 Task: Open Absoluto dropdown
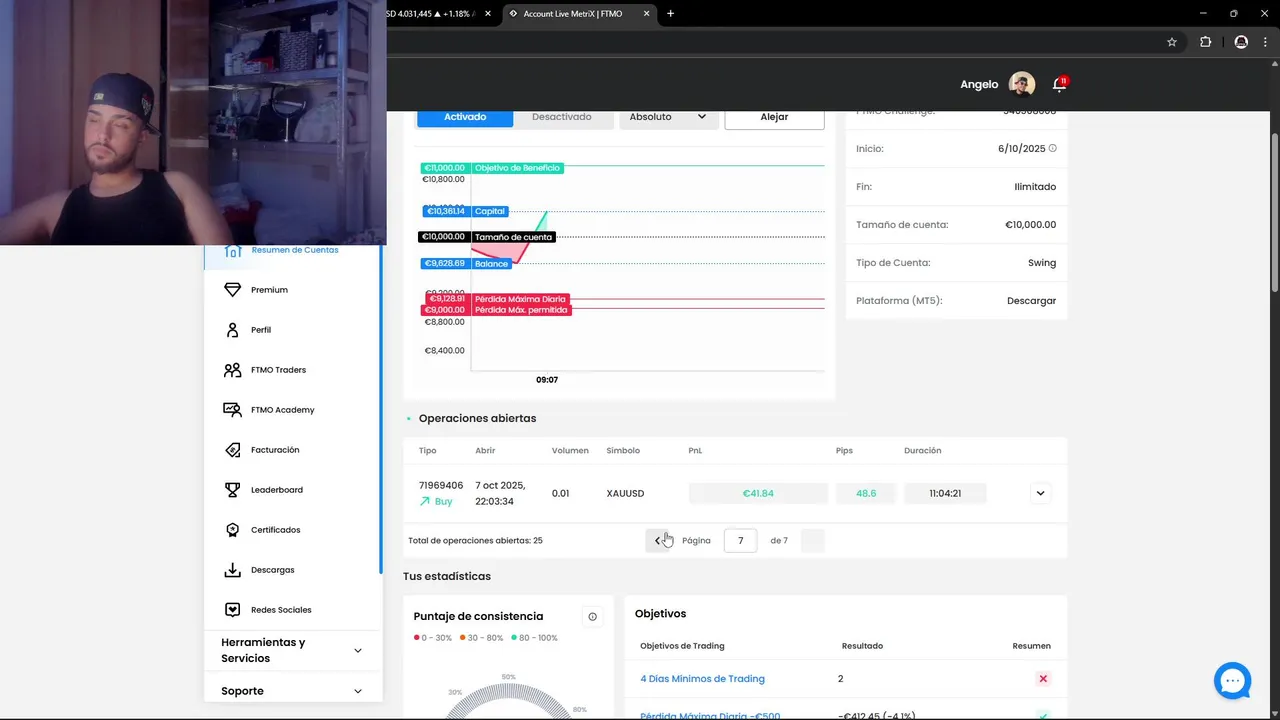coord(668,117)
